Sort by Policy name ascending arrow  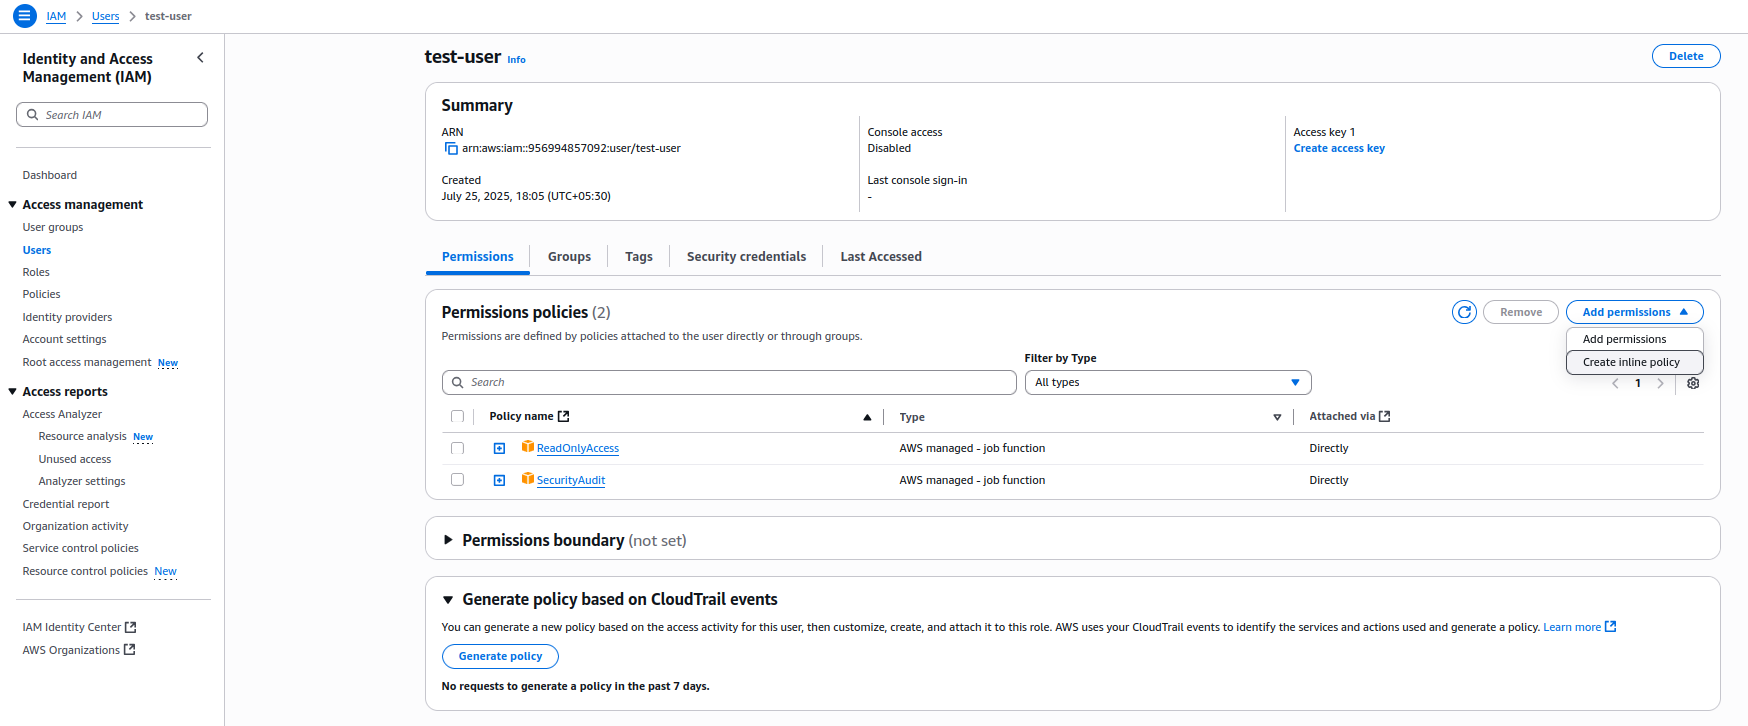coord(867,417)
